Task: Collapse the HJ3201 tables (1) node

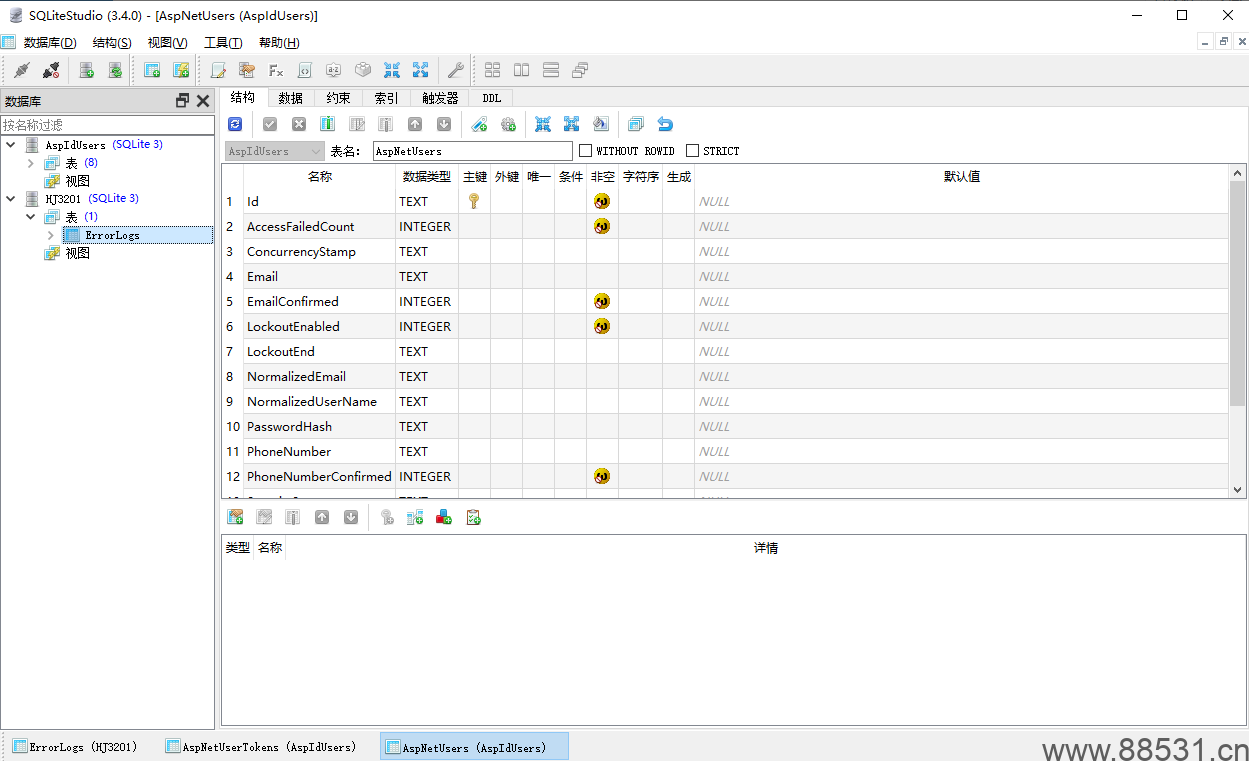Action: [x=31, y=217]
